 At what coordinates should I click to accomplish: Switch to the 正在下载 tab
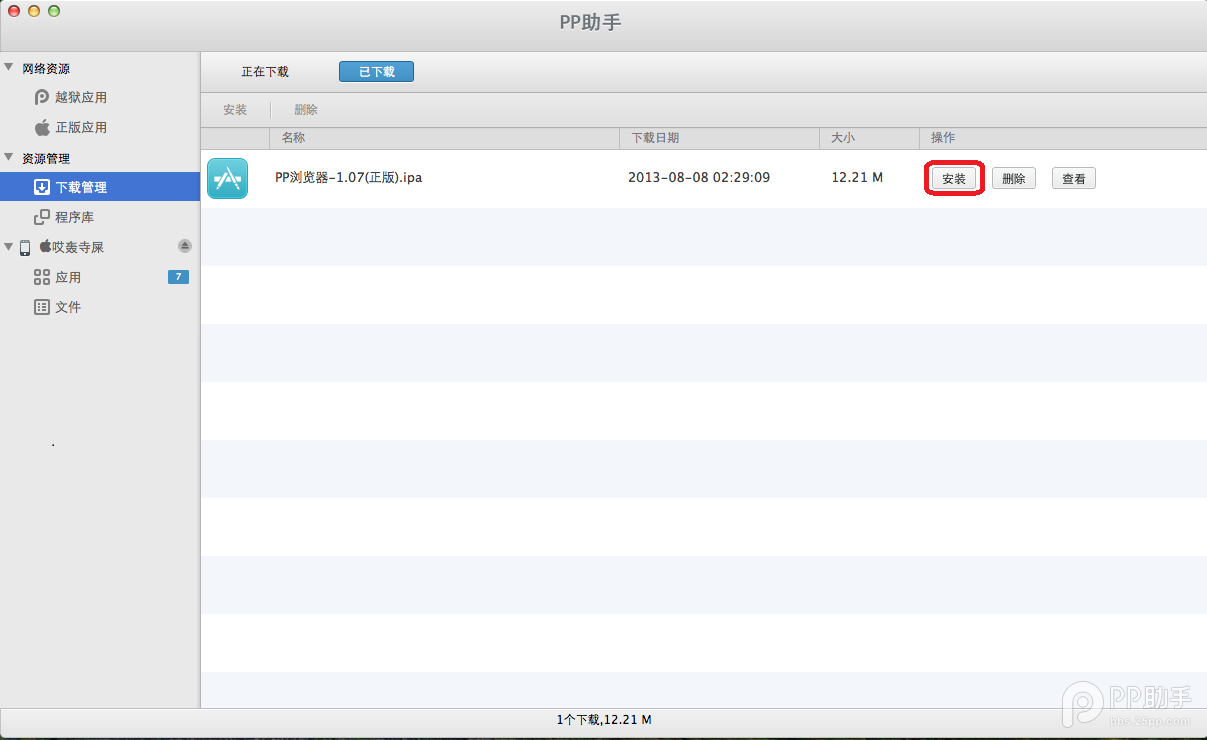(265, 72)
